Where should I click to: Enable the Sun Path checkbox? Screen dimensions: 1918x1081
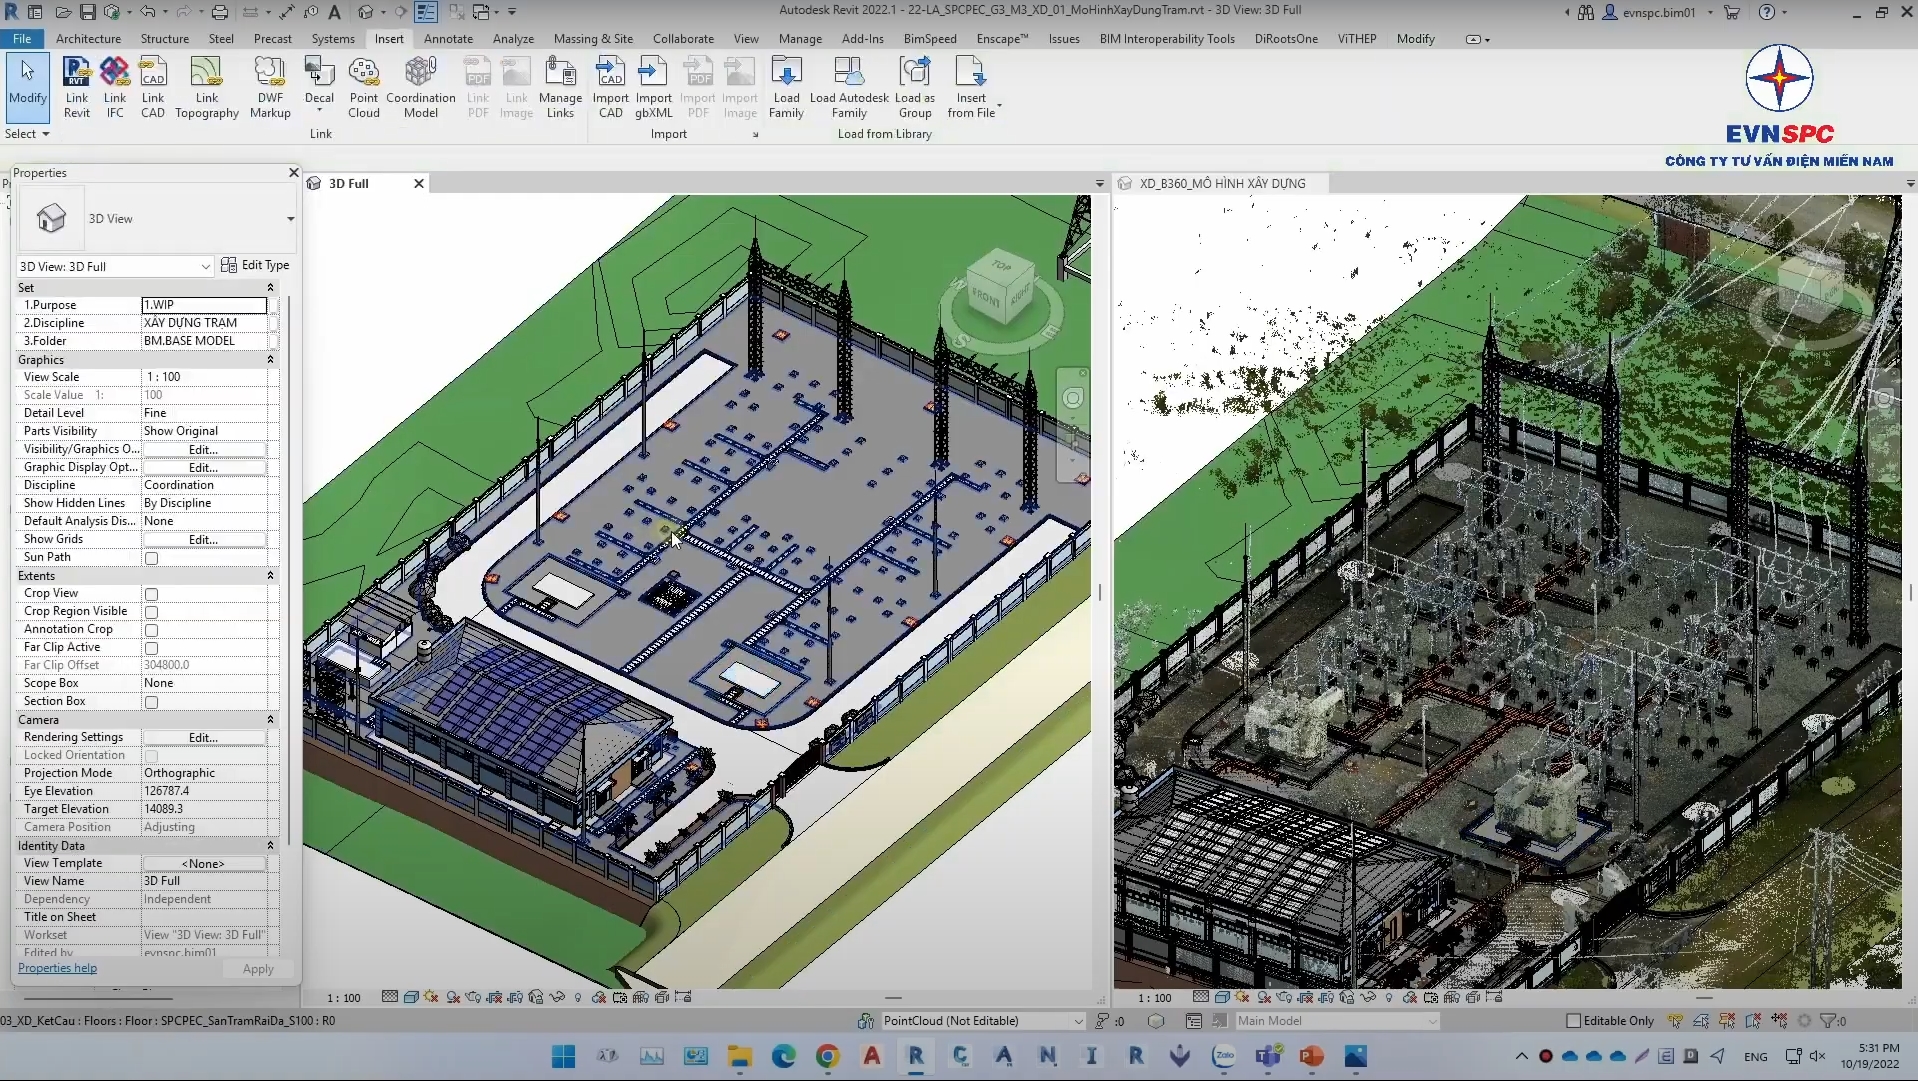[152, 558]
